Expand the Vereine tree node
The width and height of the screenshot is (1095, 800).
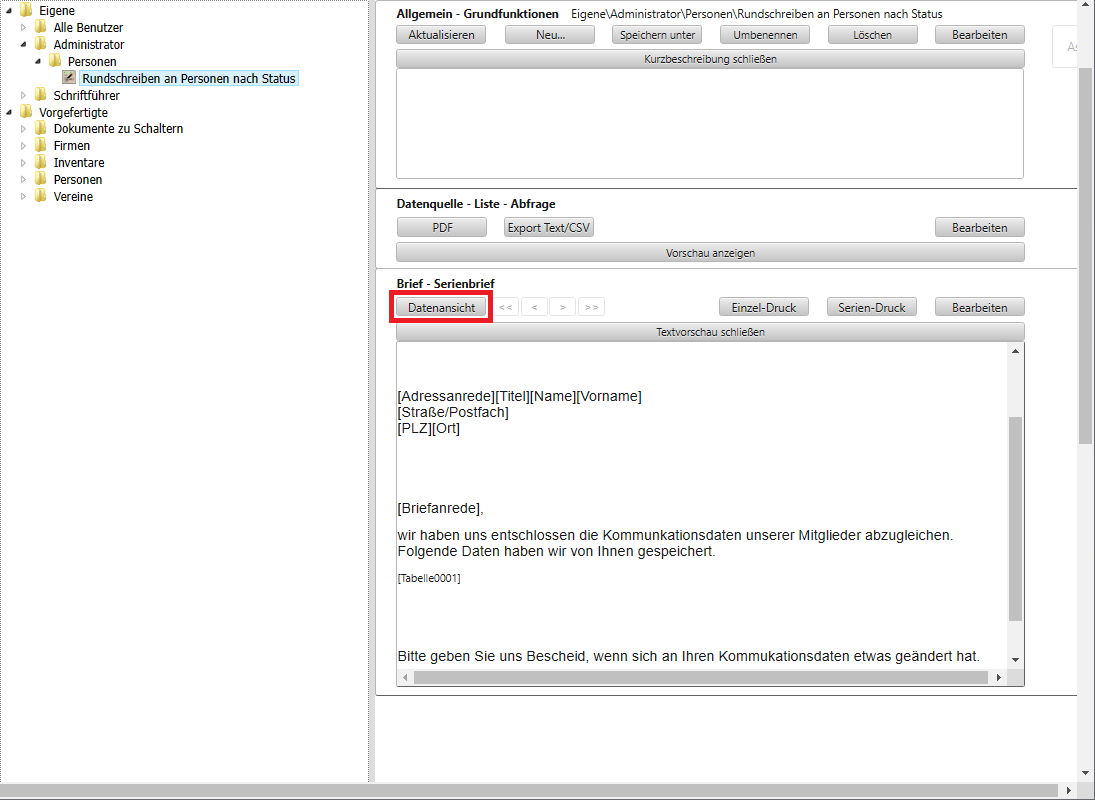pos(24,197)
